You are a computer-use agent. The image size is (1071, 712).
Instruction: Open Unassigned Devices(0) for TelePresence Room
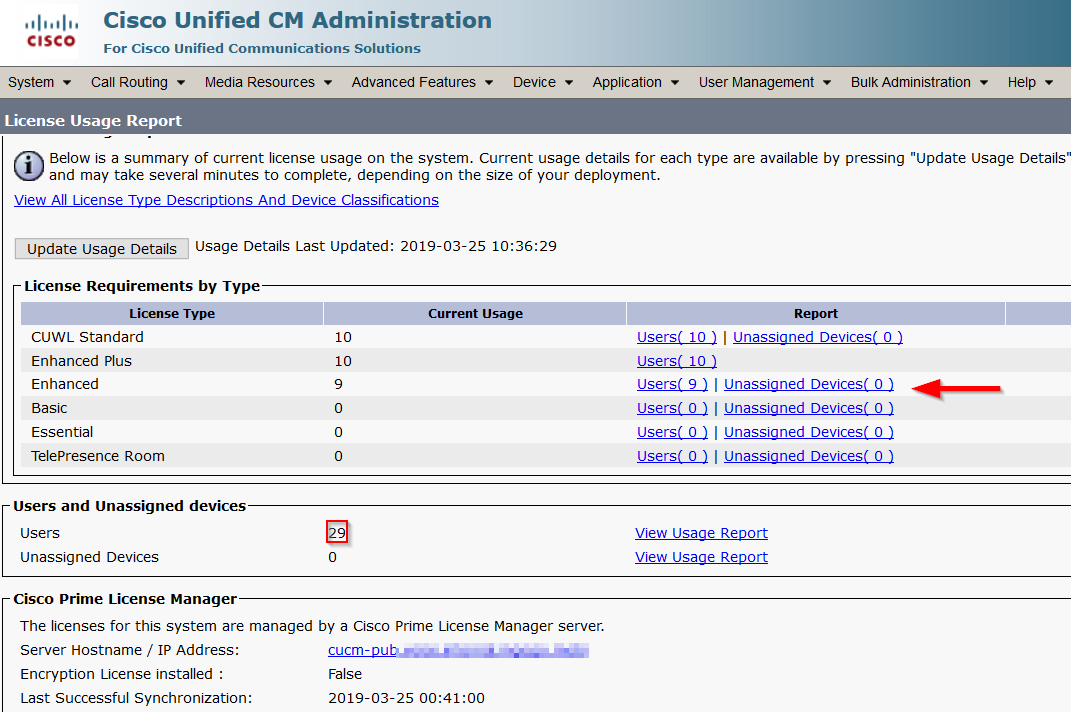809,456
